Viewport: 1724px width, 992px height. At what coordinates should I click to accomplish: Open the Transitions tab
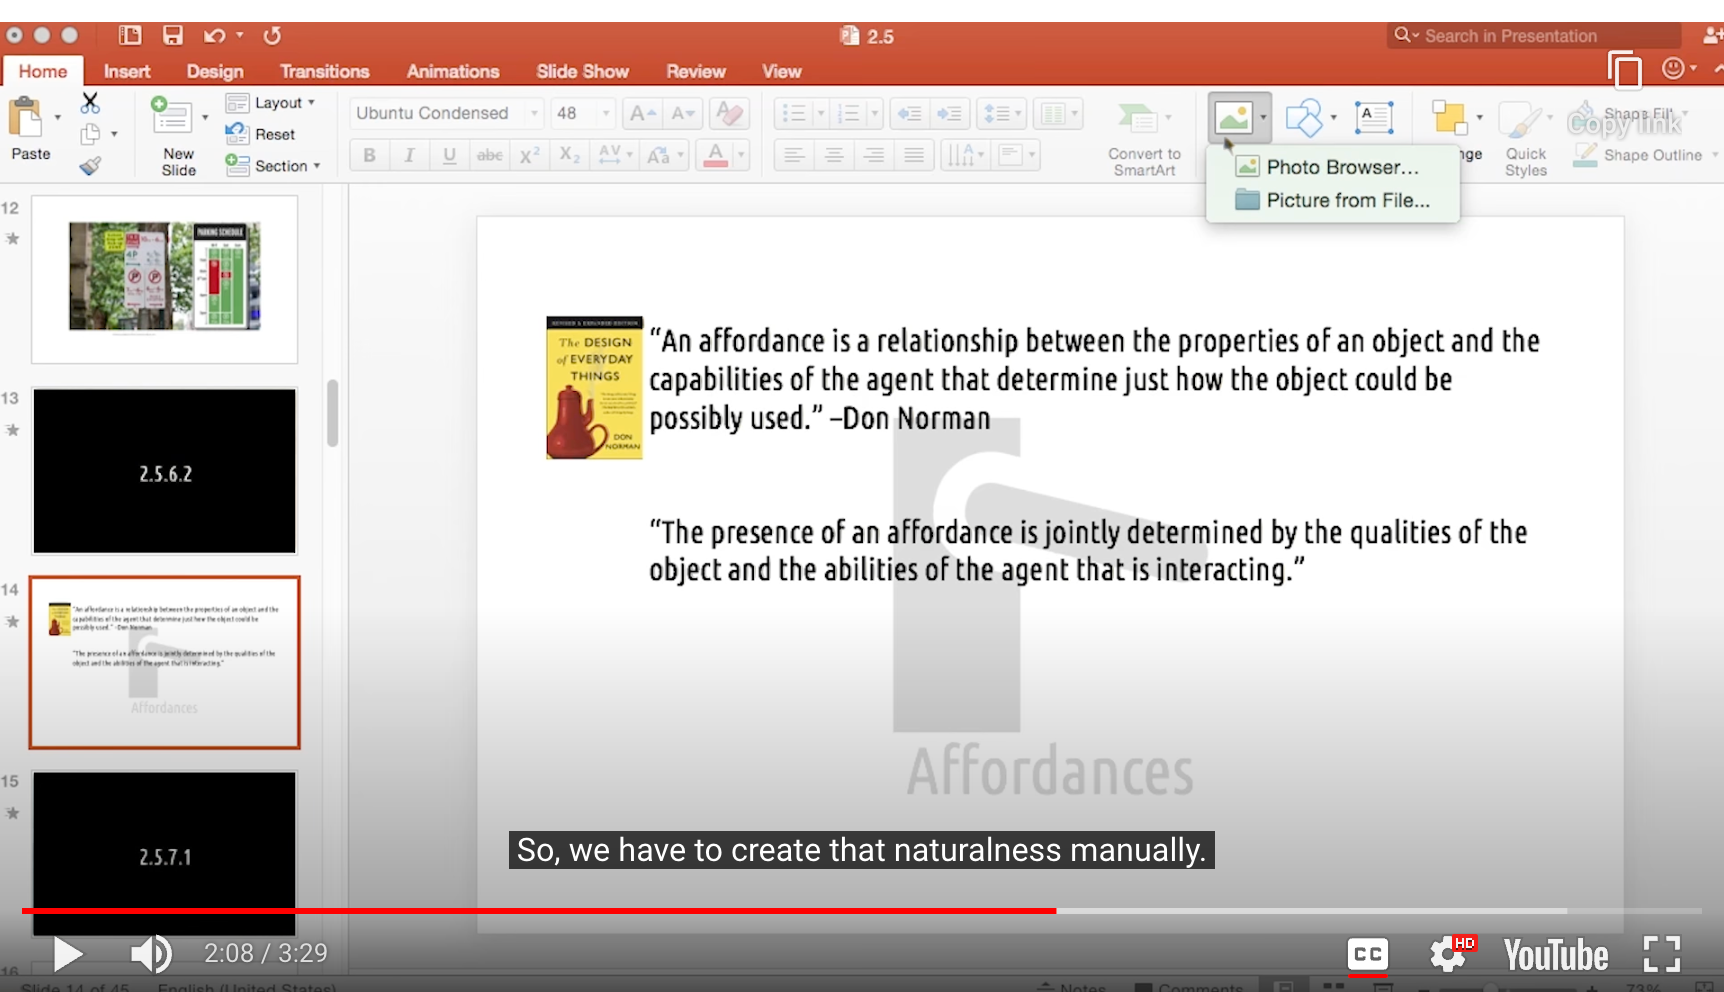tap(325, 72)
